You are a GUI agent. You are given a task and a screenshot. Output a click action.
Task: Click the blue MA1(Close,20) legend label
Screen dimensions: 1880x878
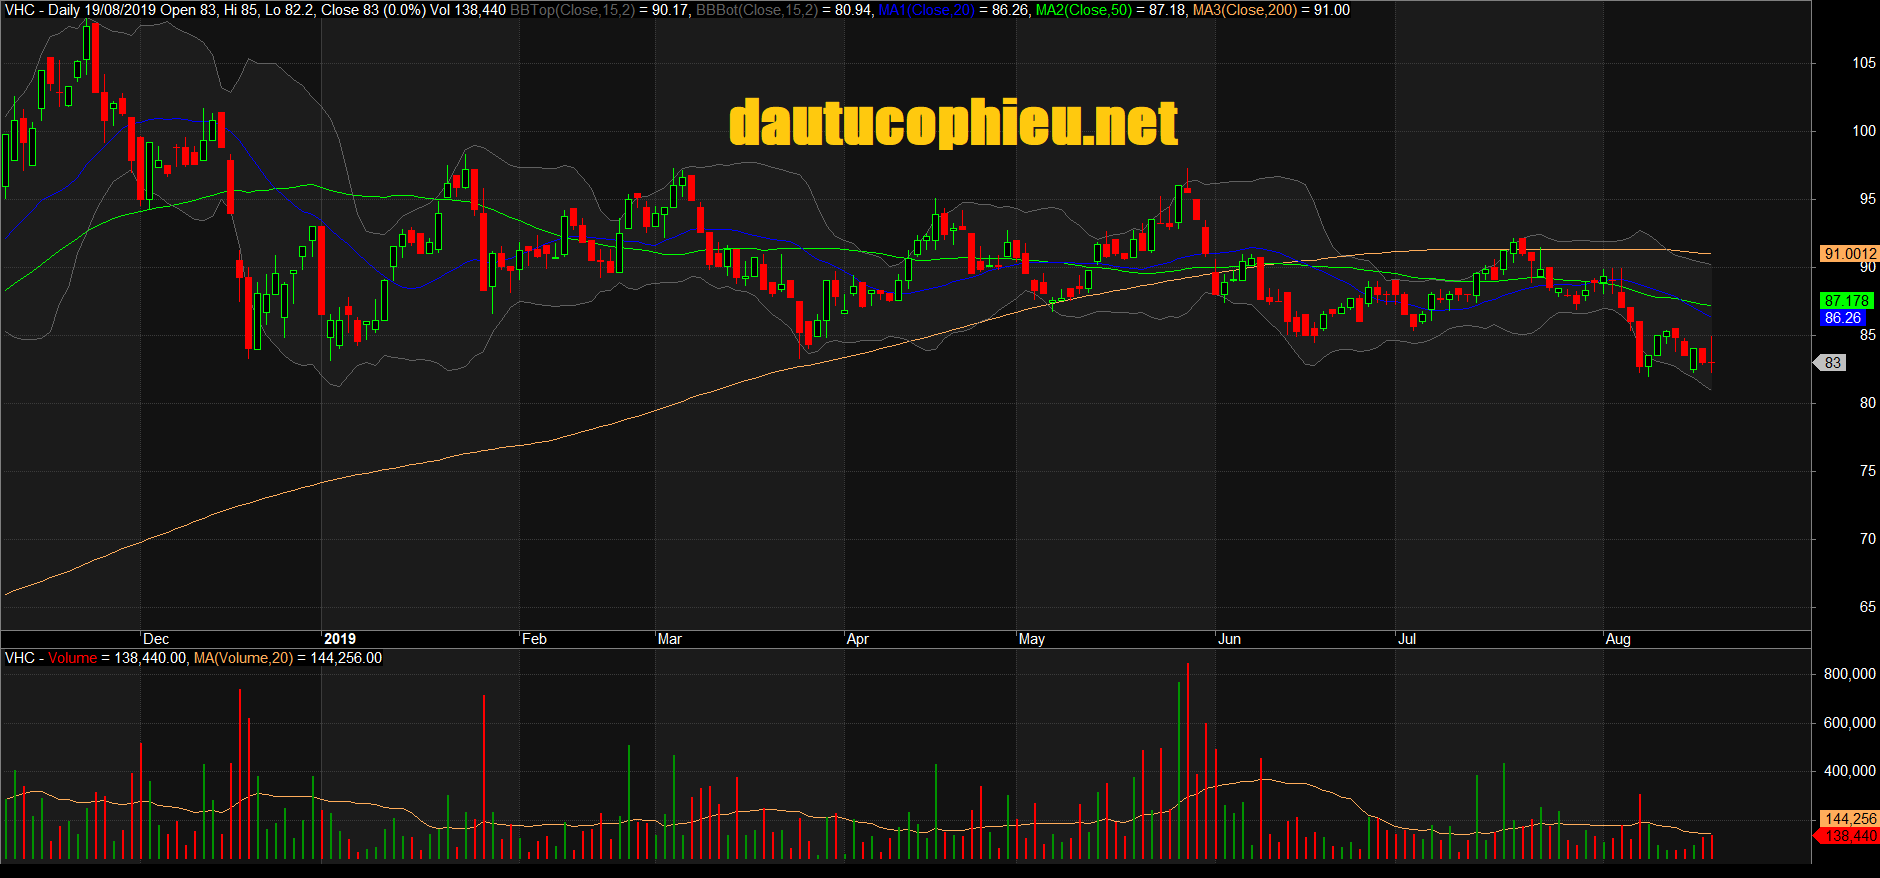pos(926,10)
